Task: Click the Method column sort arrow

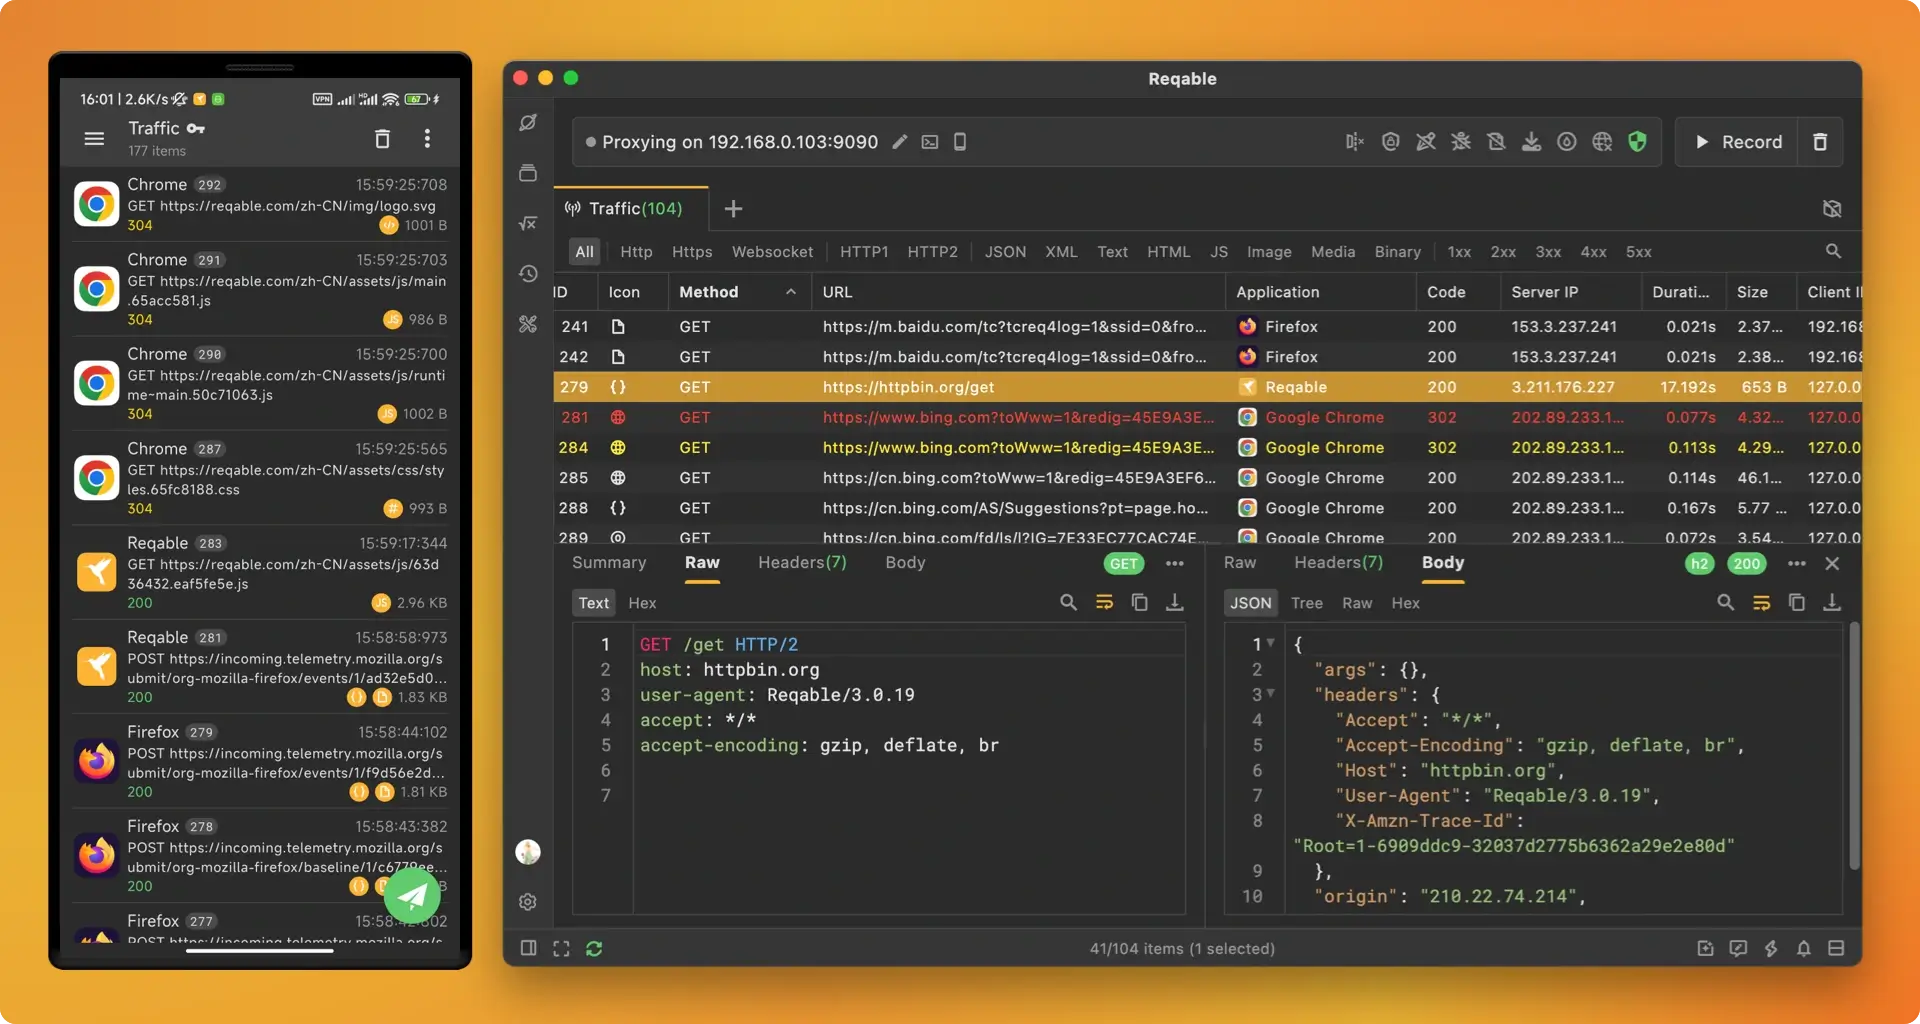Action: pos(792,291)
